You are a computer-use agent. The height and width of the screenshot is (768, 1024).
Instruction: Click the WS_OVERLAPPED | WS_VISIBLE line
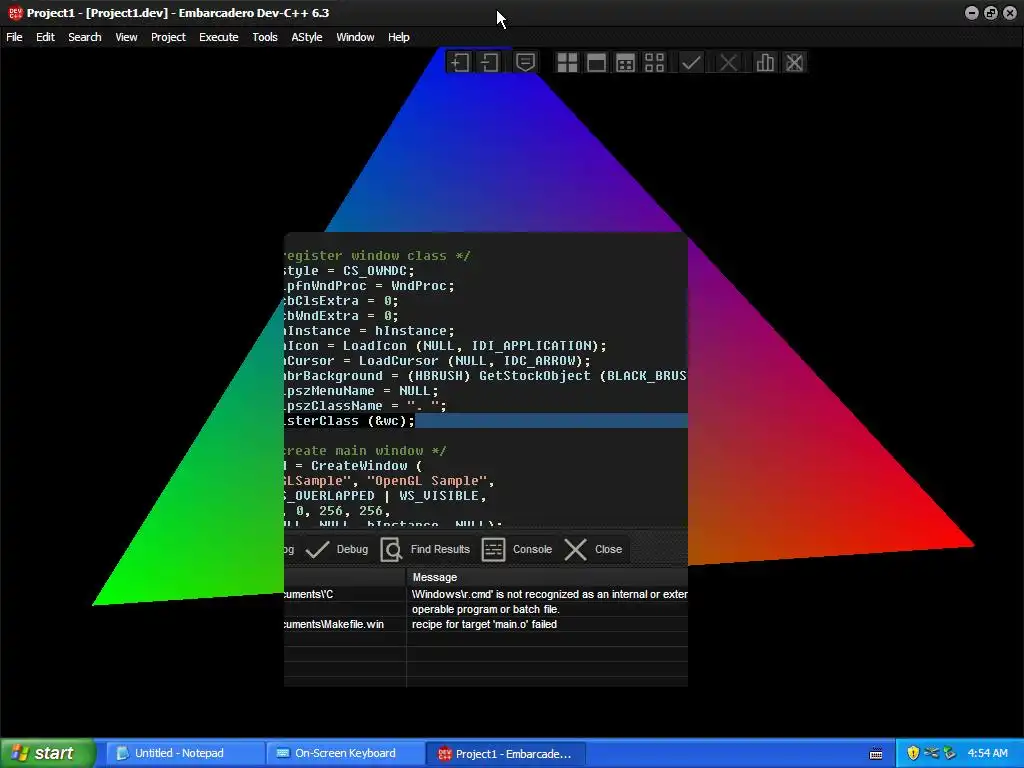pos(385,496)
